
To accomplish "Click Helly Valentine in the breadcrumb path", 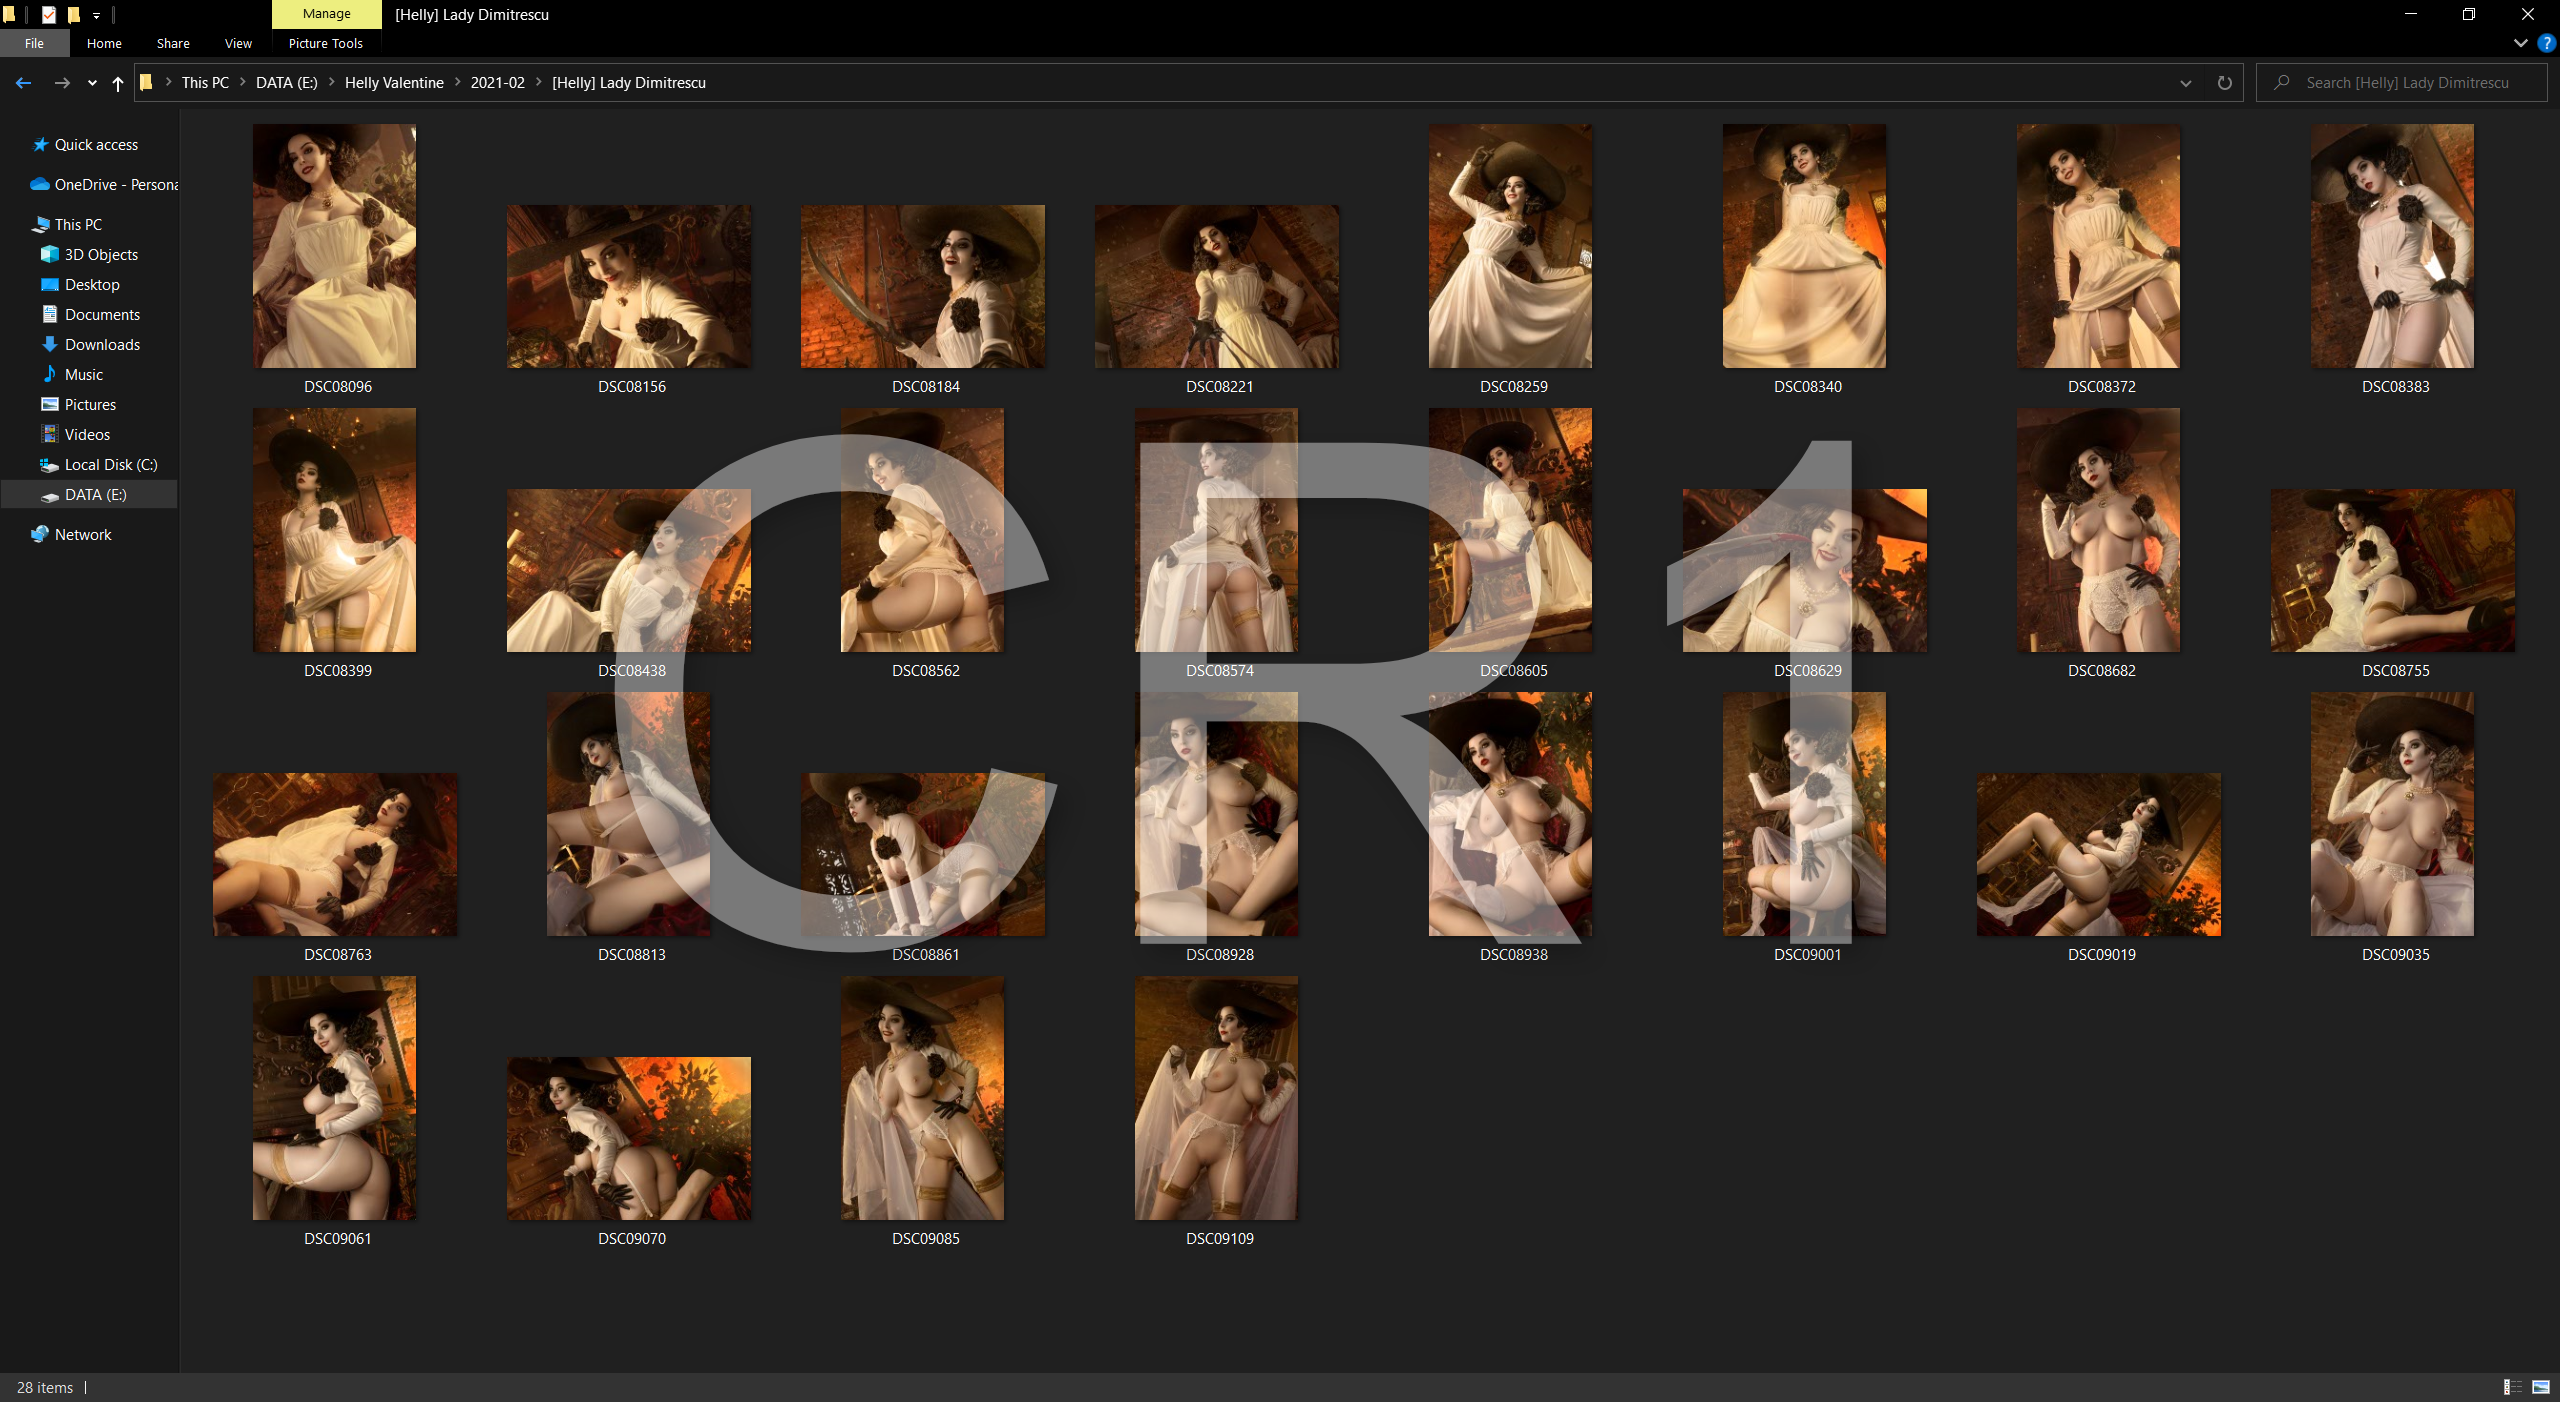I will 393,83.
